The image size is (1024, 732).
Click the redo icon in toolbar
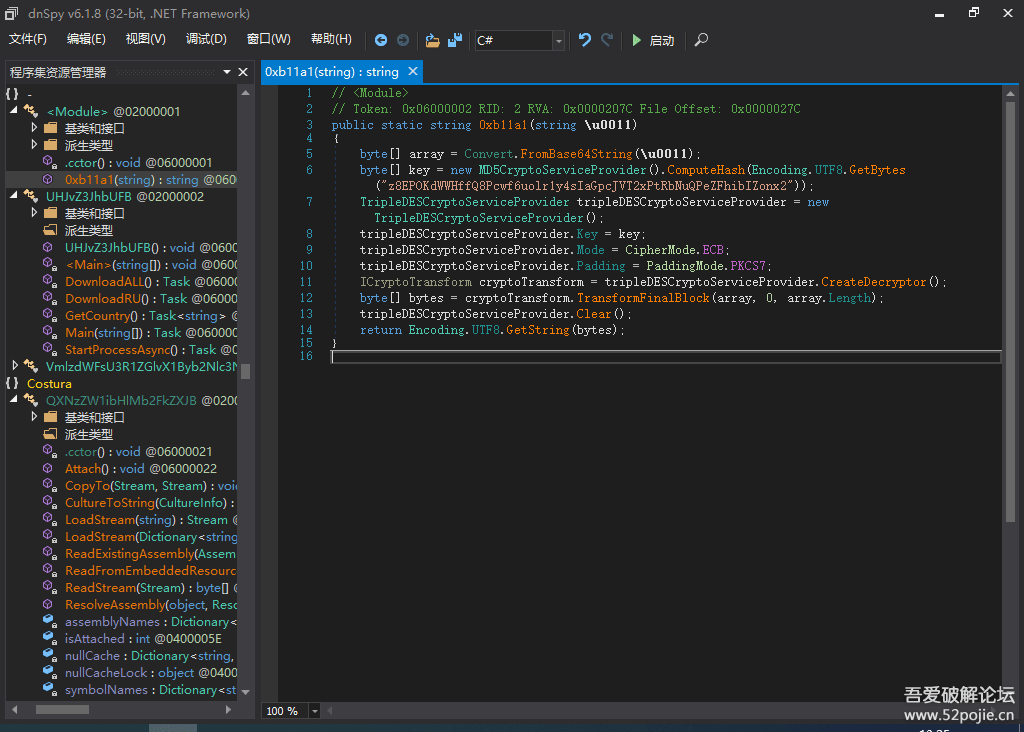(x=607, y=40)
